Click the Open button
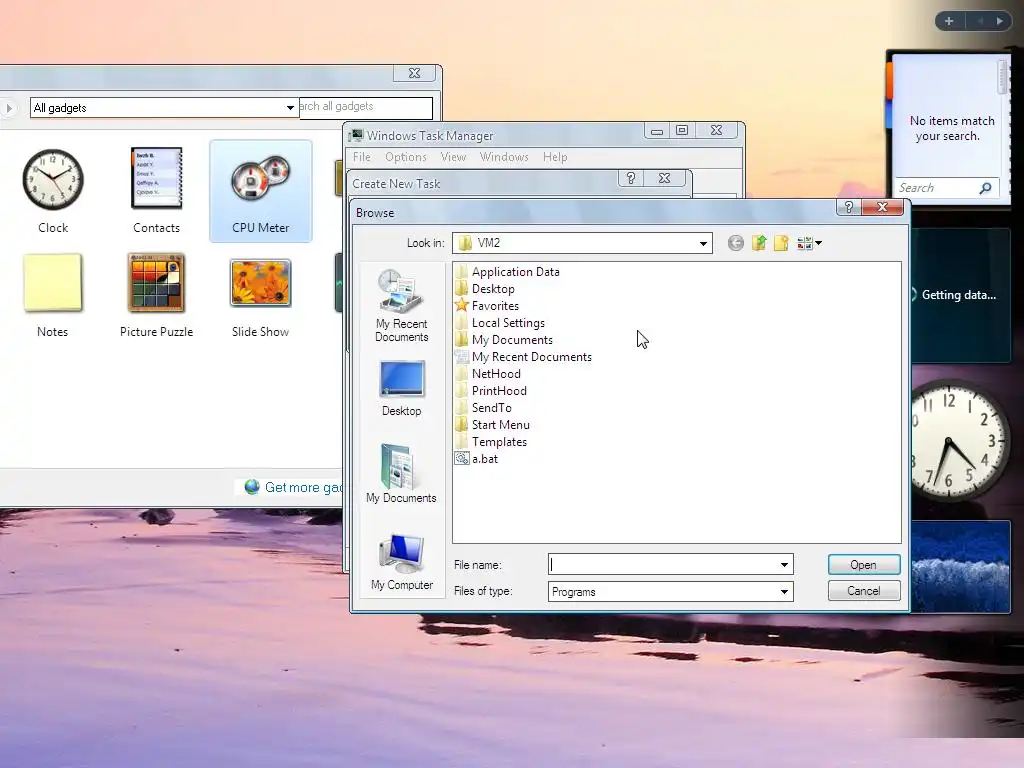Image resolution: width=1024 pixels, height=768 pixels. tap(863, 565)
